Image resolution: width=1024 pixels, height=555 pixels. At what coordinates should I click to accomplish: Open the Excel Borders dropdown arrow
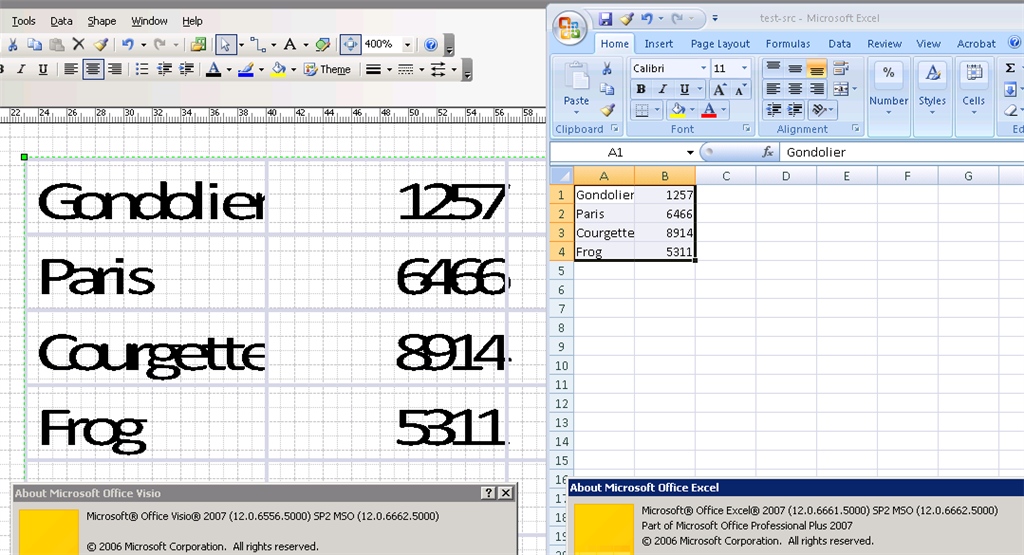[x=657, y=110]
